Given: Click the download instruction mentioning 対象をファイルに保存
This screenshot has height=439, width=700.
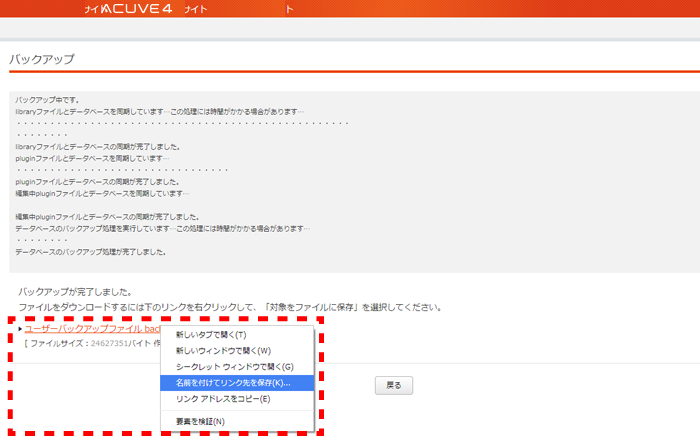Looking at the screenshot, I should 230,307.
